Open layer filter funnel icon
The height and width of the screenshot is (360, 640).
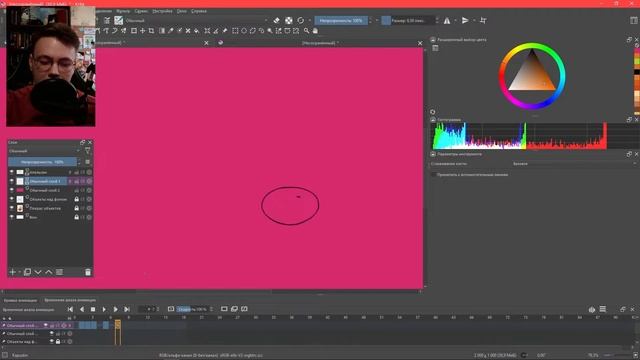(87, 151)
